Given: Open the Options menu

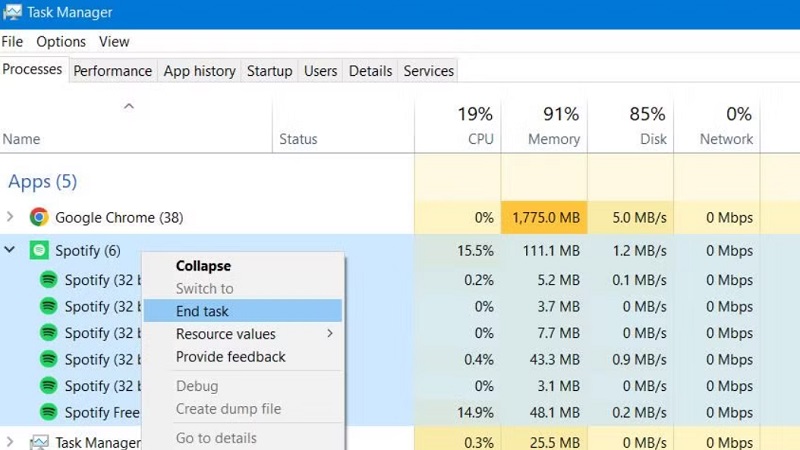Looking at the screenshot, I should pos(61,42).
